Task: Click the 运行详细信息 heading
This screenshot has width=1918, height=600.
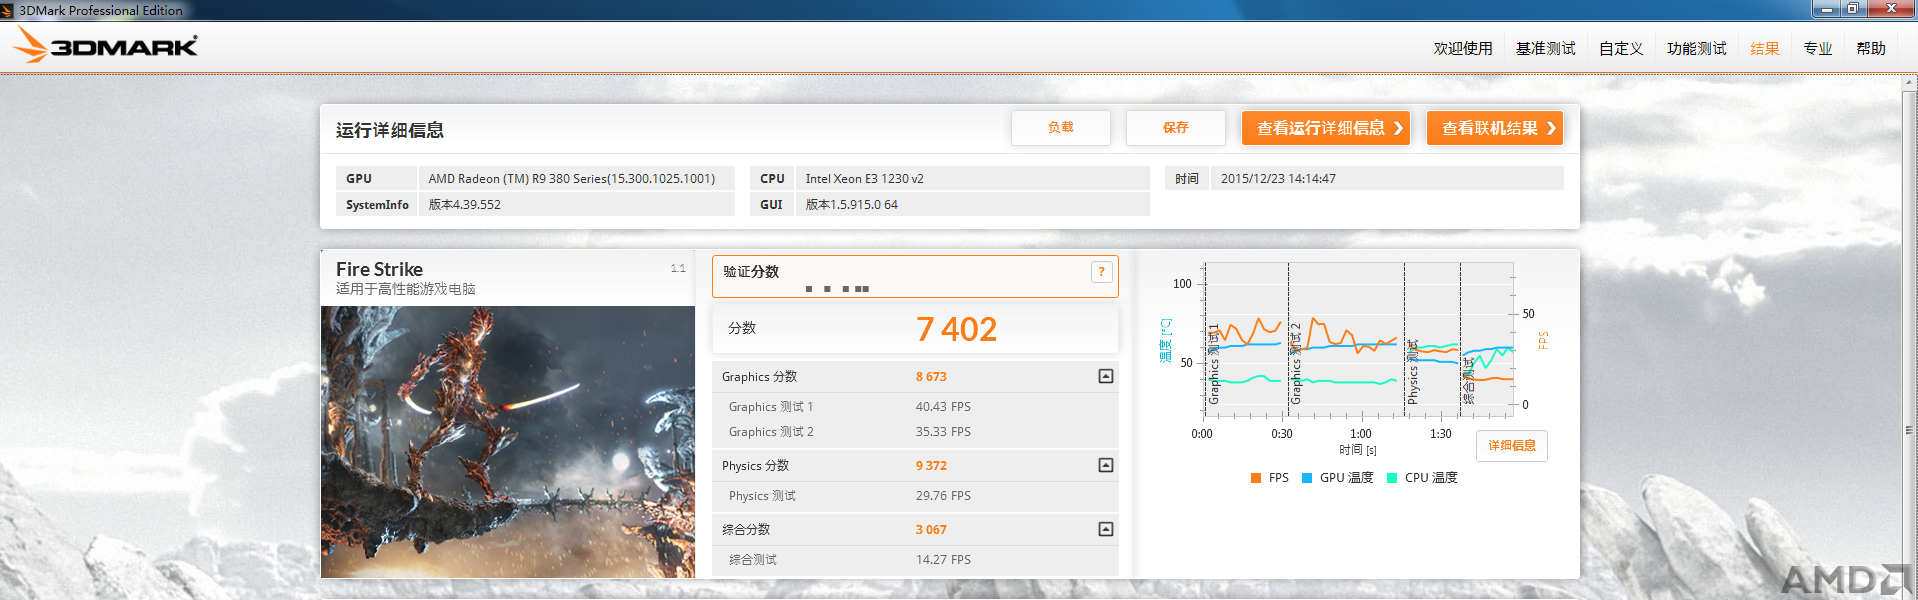Action: click(x=390, y=130)
